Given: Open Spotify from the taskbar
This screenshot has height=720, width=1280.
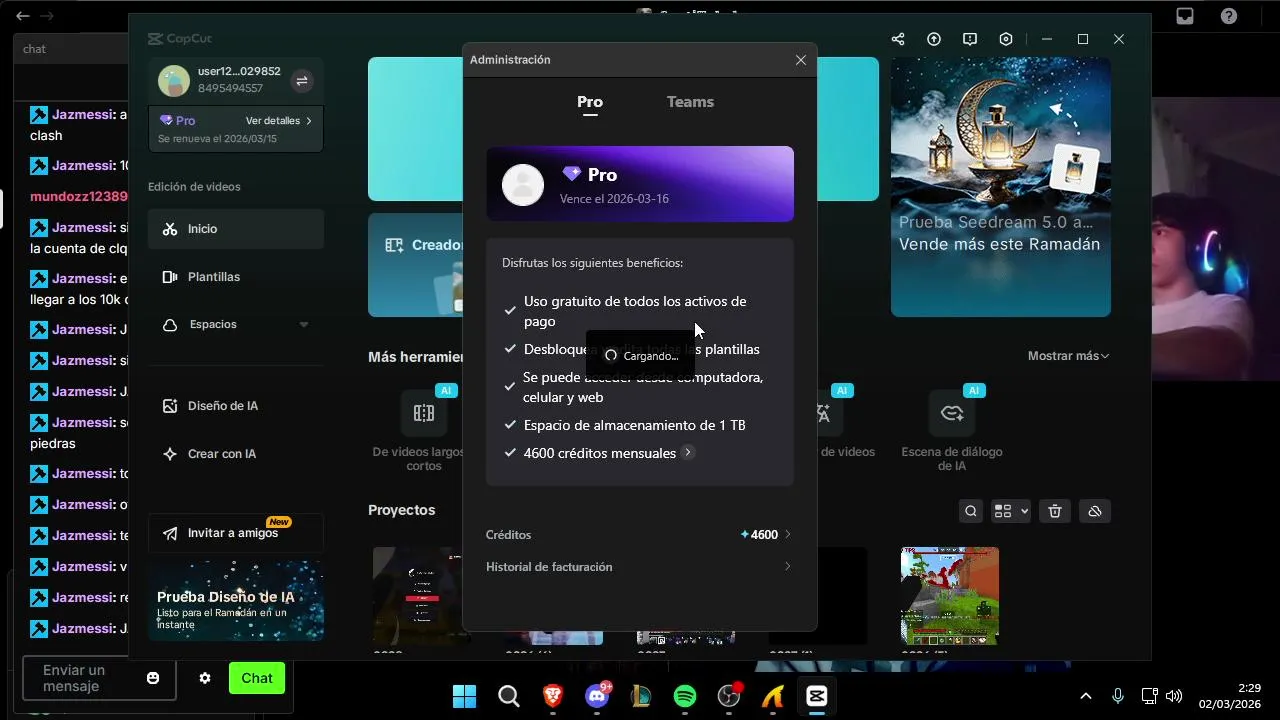Looking at the screenshot, I should tap(685, 696).
